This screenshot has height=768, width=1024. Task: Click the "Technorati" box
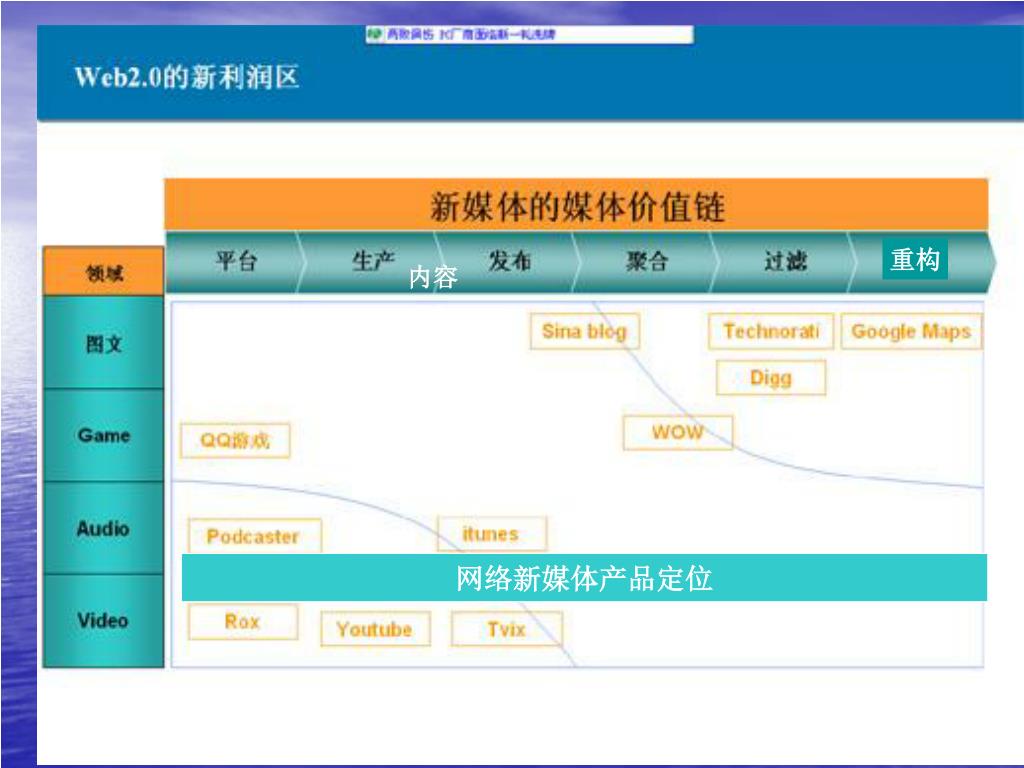pos(771,332)
